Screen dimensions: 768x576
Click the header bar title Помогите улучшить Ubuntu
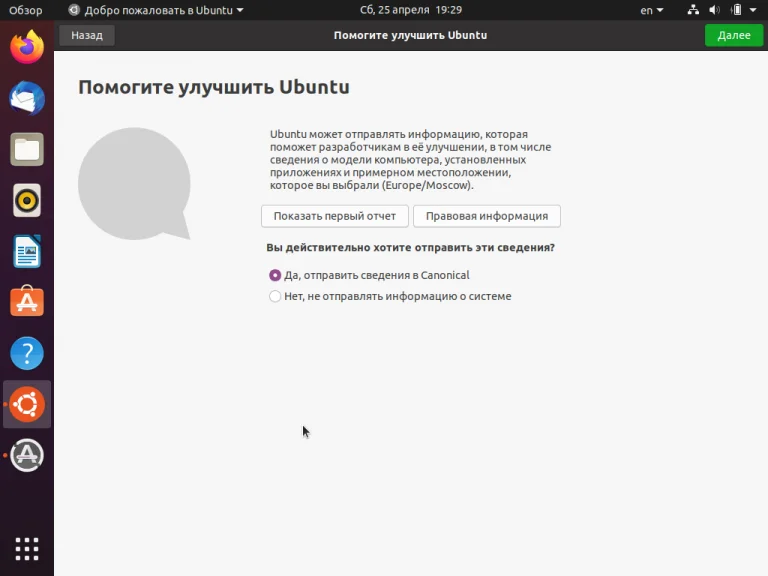(x=410, y=35)
